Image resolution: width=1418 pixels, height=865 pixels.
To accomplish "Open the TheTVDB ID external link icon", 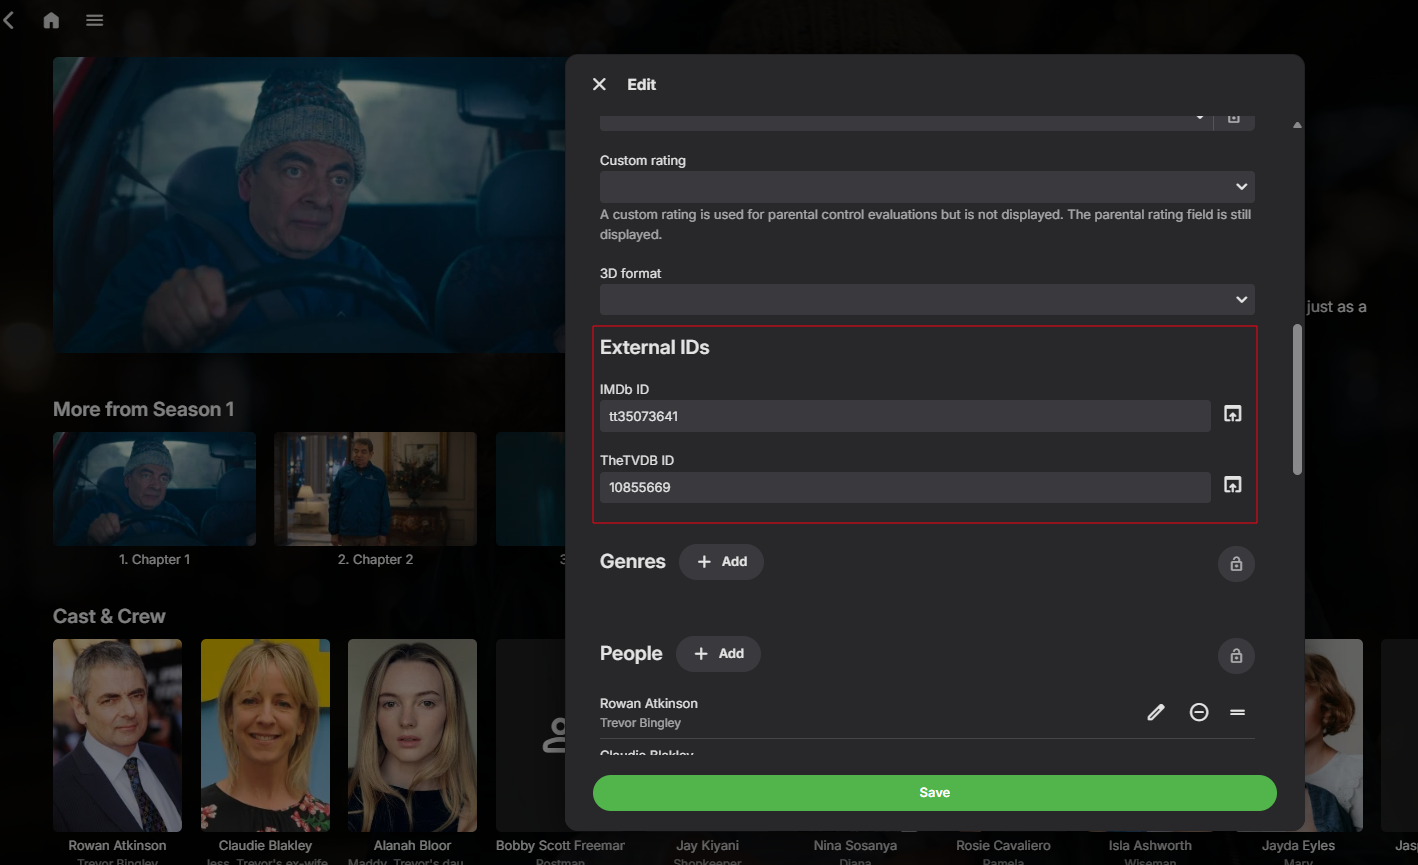I will 1233,485.
